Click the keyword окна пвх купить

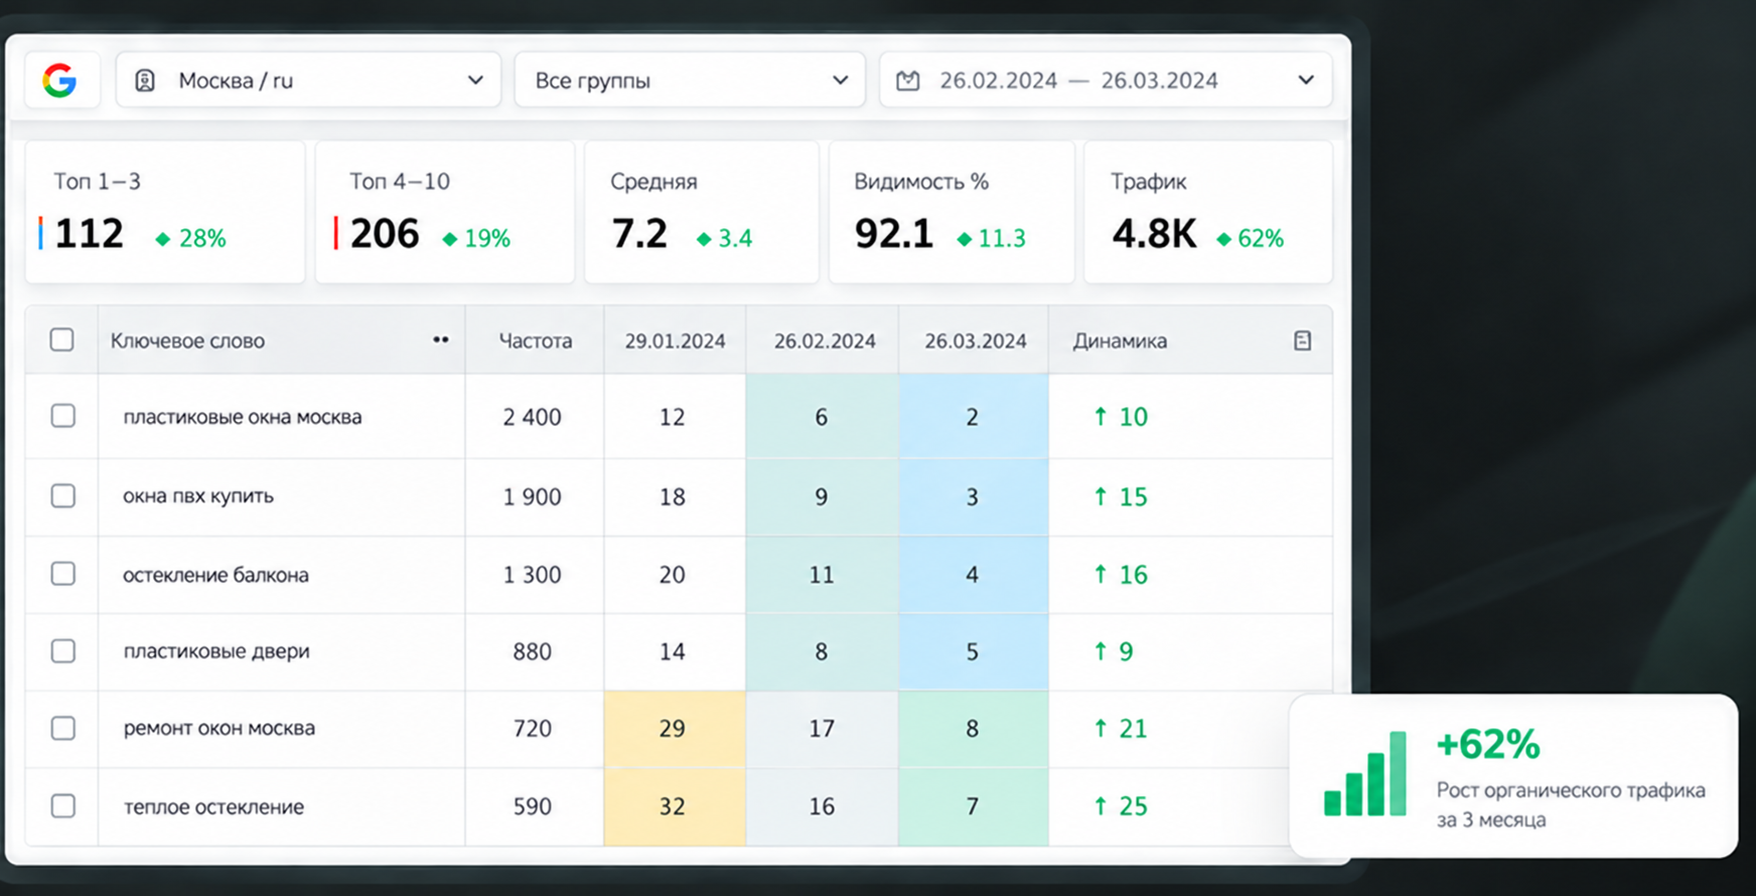tap(198, 496)
